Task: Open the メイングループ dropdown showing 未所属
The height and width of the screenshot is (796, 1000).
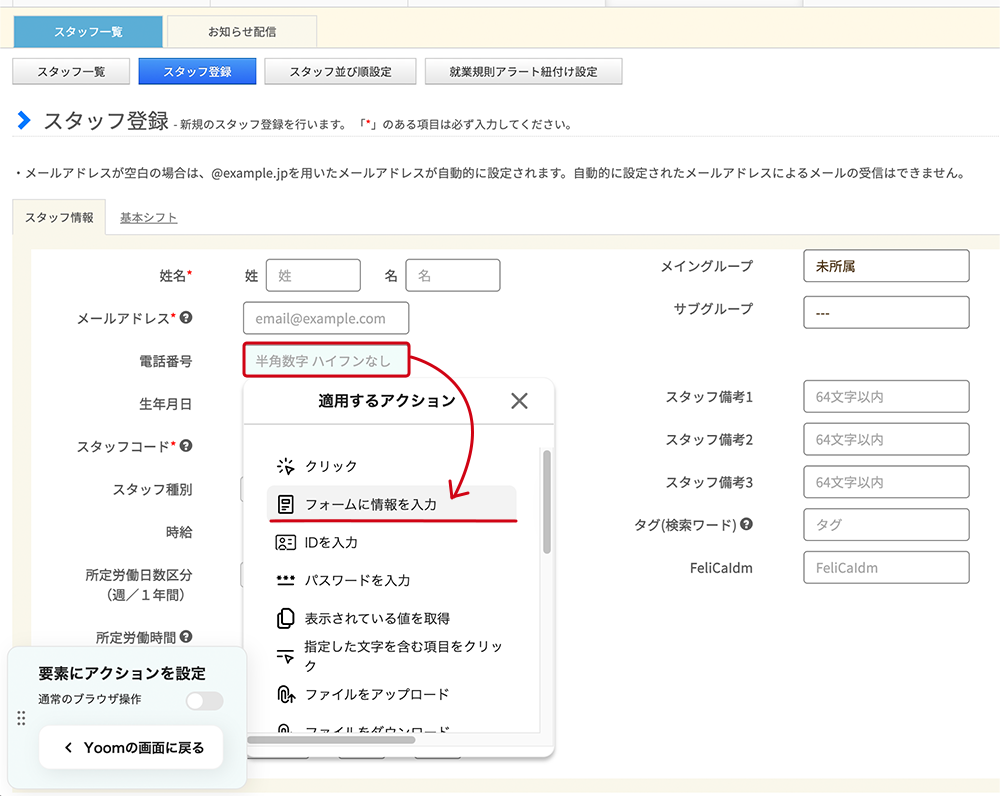Action: (885, 266)
